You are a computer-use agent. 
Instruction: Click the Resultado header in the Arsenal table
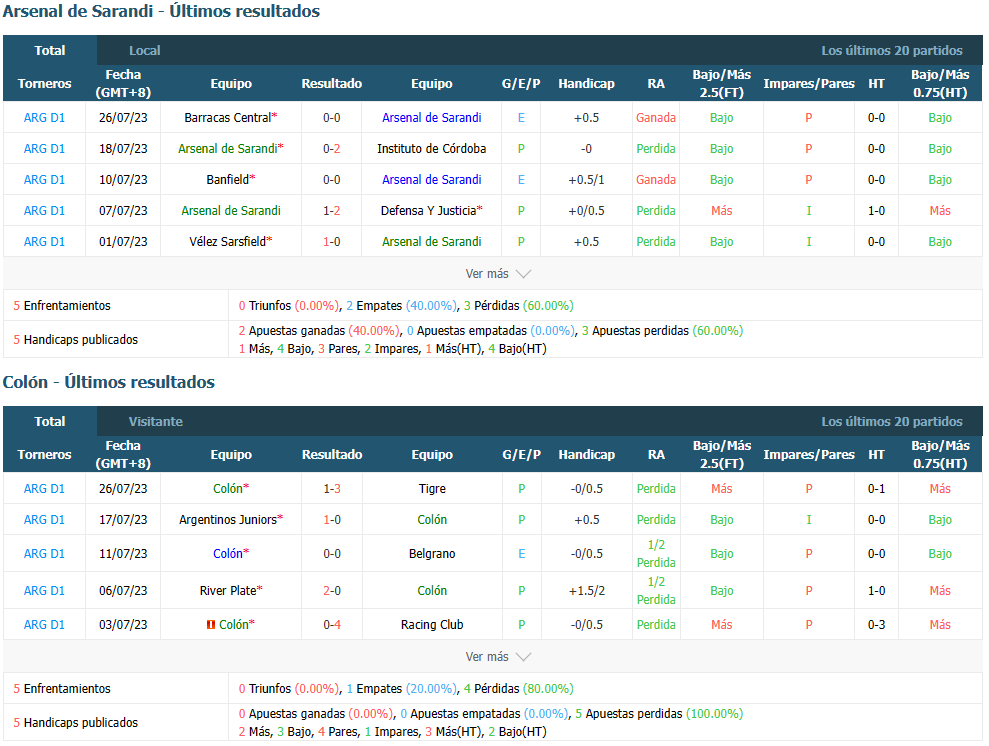click(x=332, y=83)
